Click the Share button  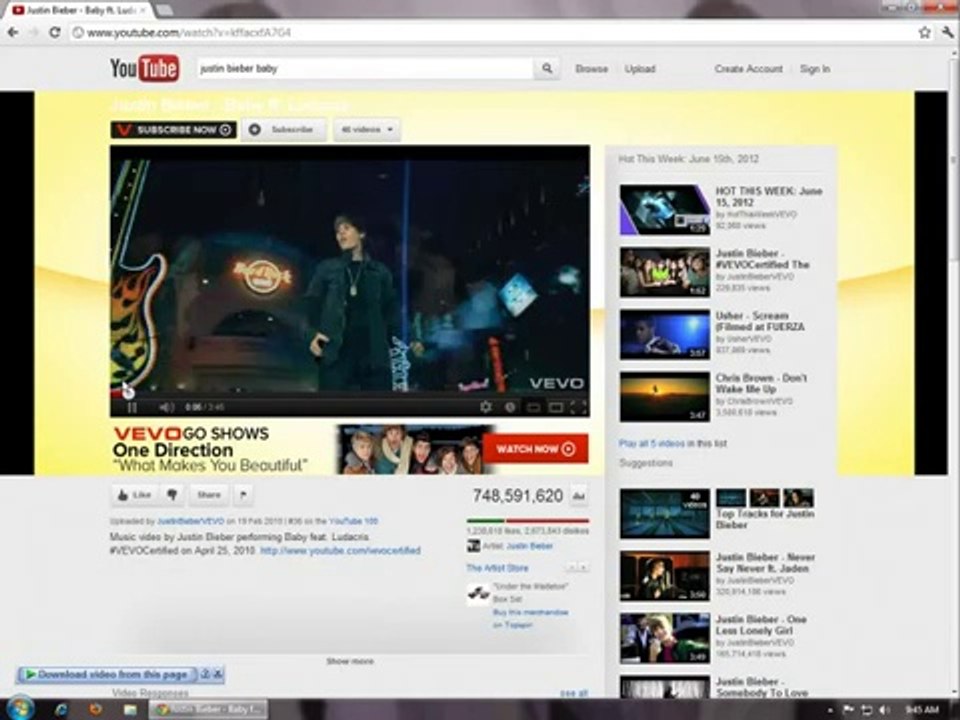(209, 495)
